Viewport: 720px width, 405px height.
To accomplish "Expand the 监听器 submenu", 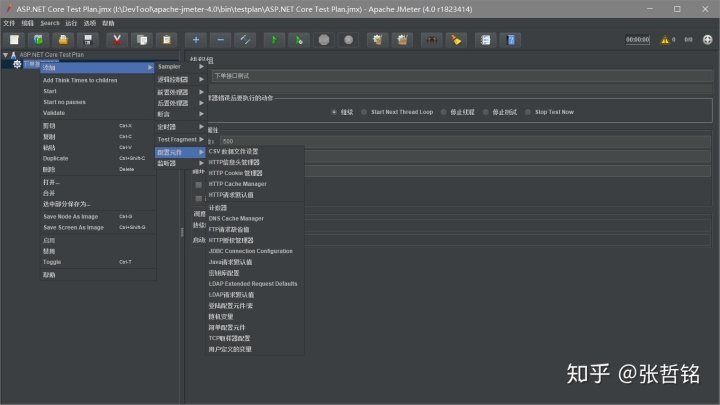I will (180, 163).
